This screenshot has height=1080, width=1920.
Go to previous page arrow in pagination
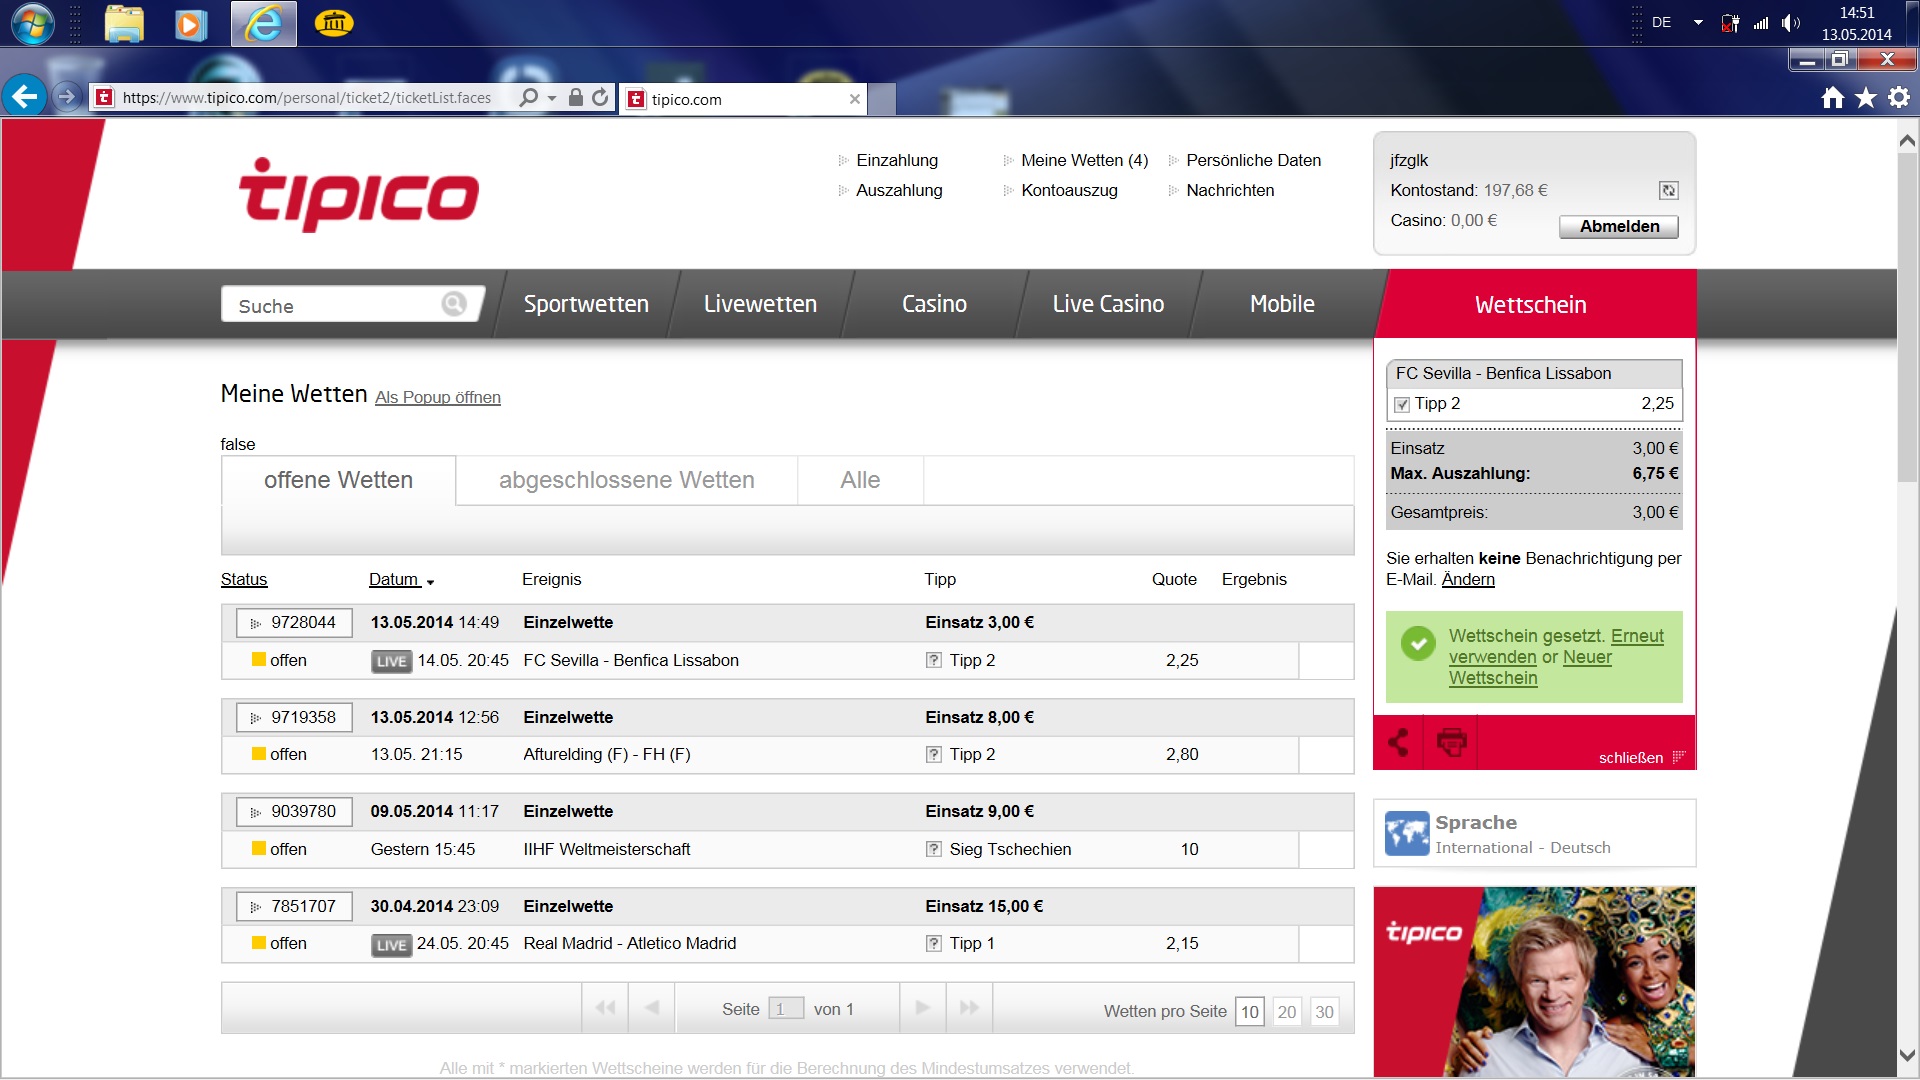[652, 1008]
